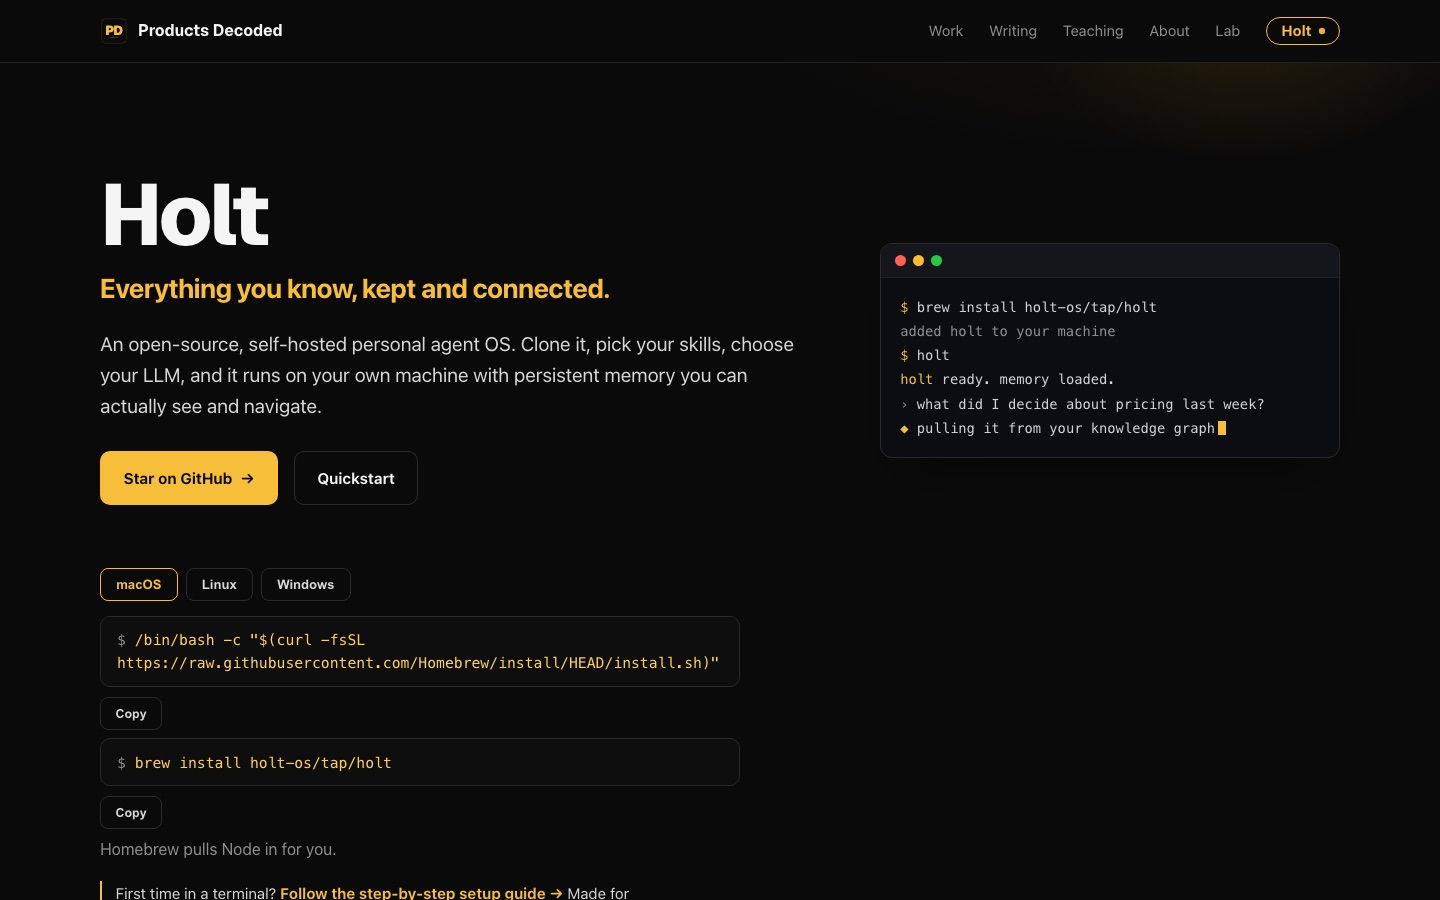
Task: Click terminal line 'holt ready. memory loaded.'
Action: (x=1007, y=379)
